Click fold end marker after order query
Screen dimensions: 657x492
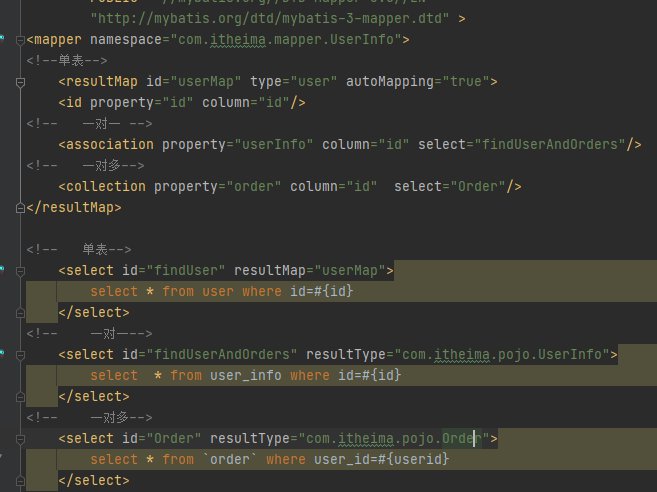(x=20, y=481)
